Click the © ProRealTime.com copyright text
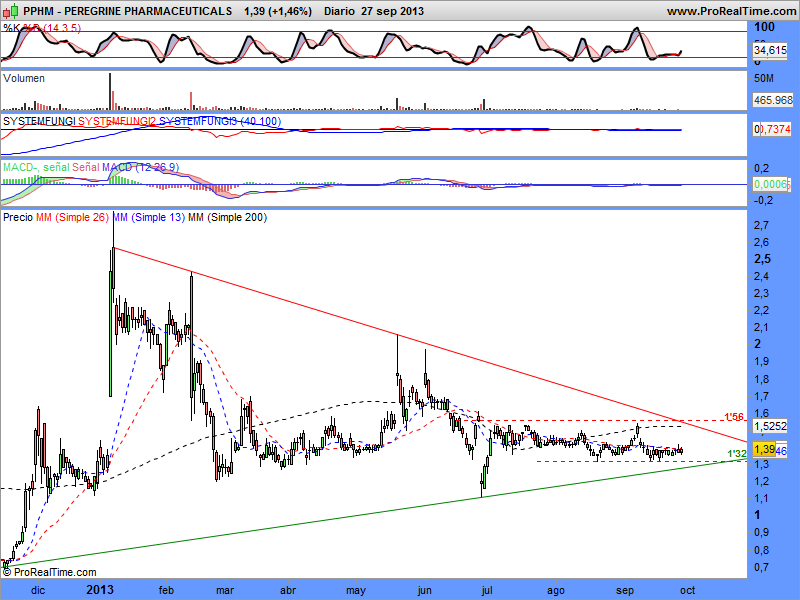Screen dimensions: 800x600 click(x=49, y=572)
